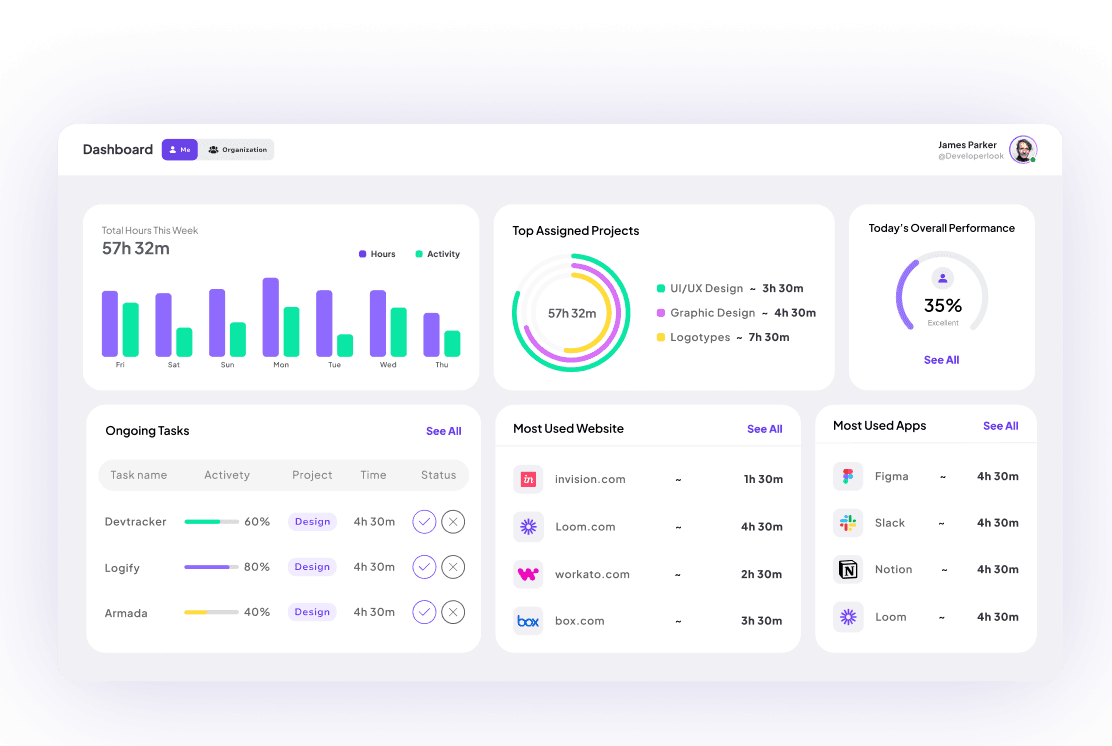The image size is (1112, 746).
Task: Select the Figma icon in Most Used Apps
Action: click(x=848, y=476)
